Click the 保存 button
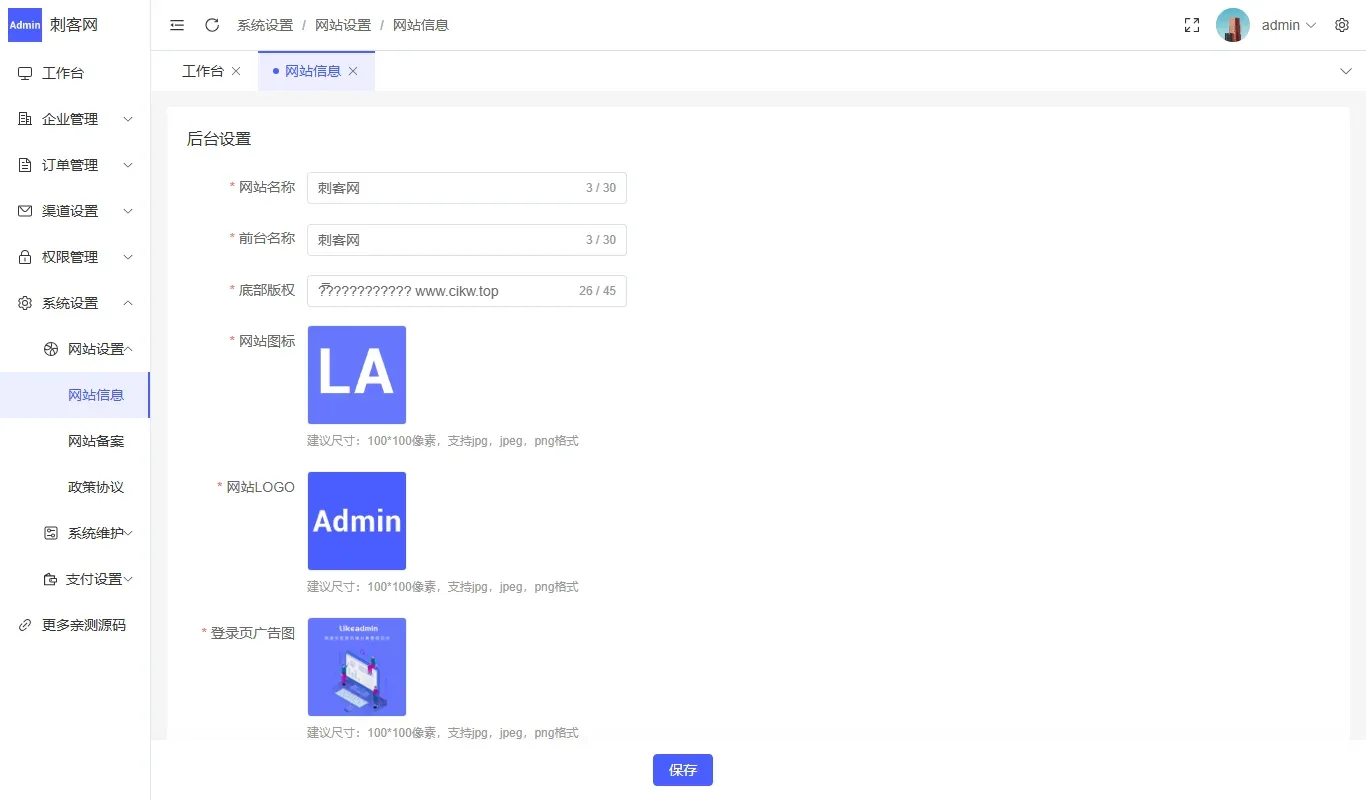Image resolution: width=1366 pixels, height=800 pixels. point(683,770)
